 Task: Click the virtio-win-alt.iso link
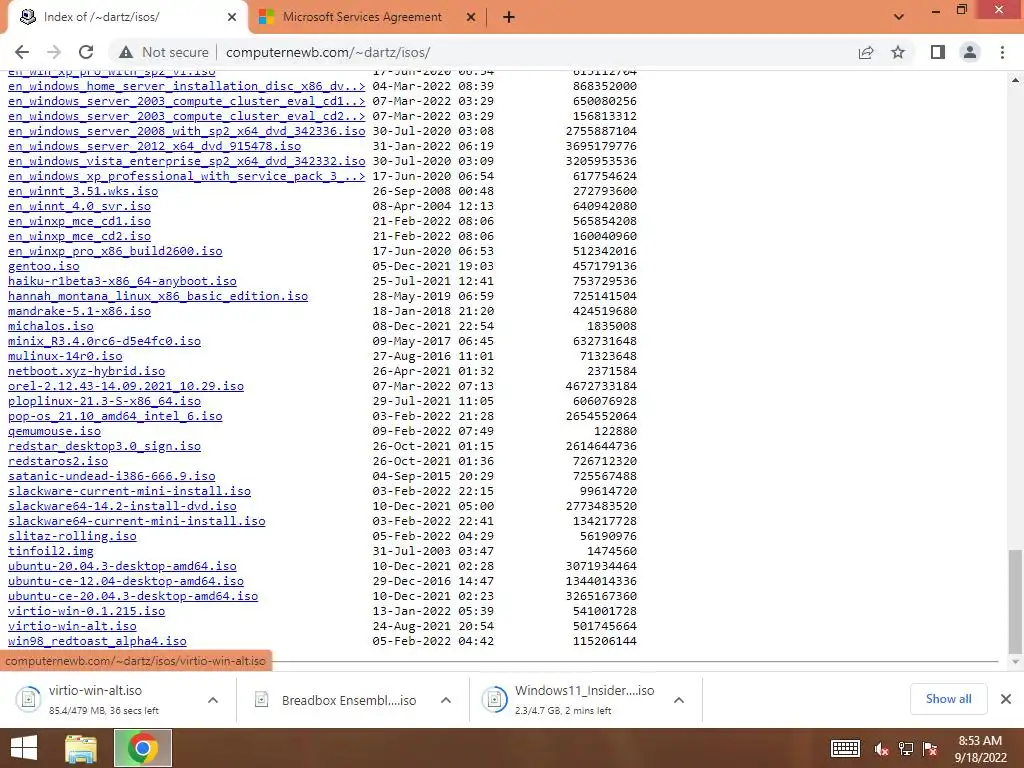[72, 626]
